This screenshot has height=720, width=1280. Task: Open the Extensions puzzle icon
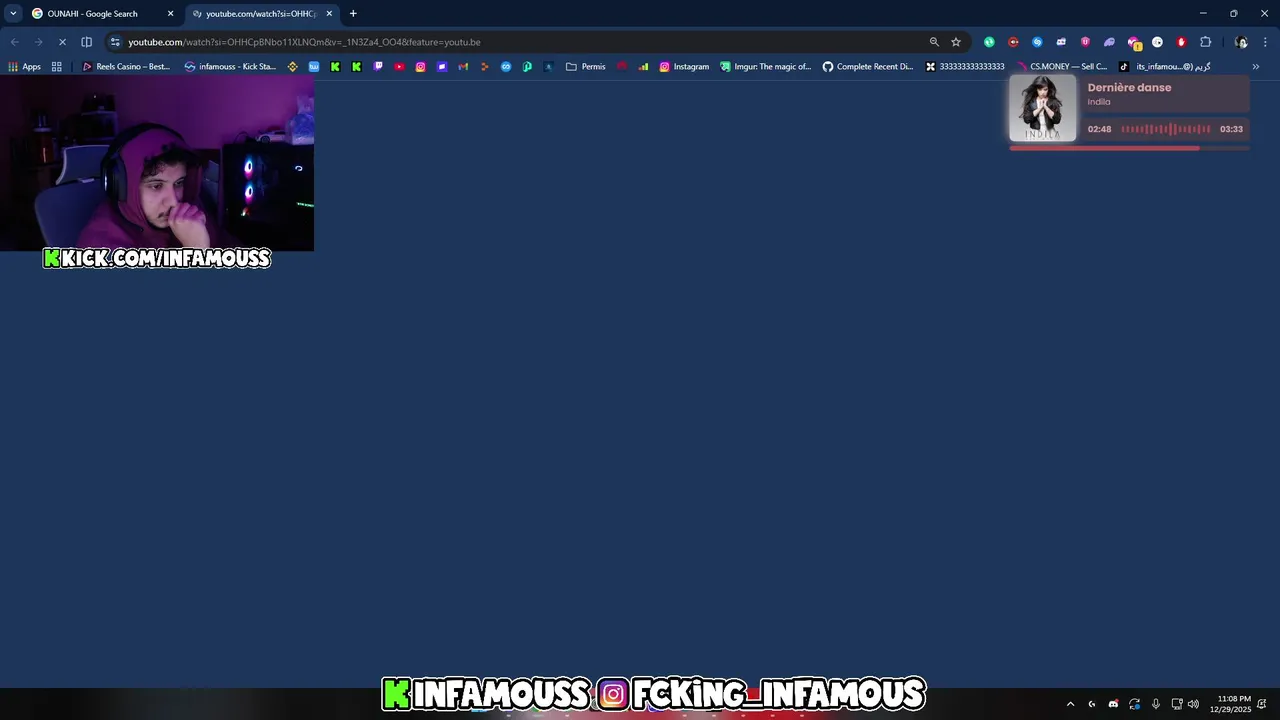pyautogui.click(x=1205, y=42)
